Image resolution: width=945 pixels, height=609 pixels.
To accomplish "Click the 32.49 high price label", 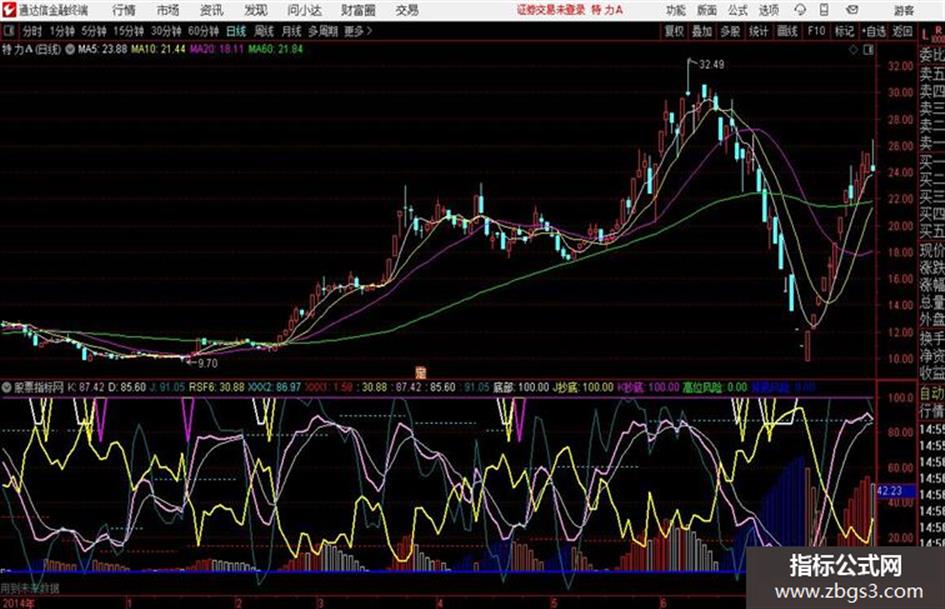I will pyautogui.click(x=712, y=65).
